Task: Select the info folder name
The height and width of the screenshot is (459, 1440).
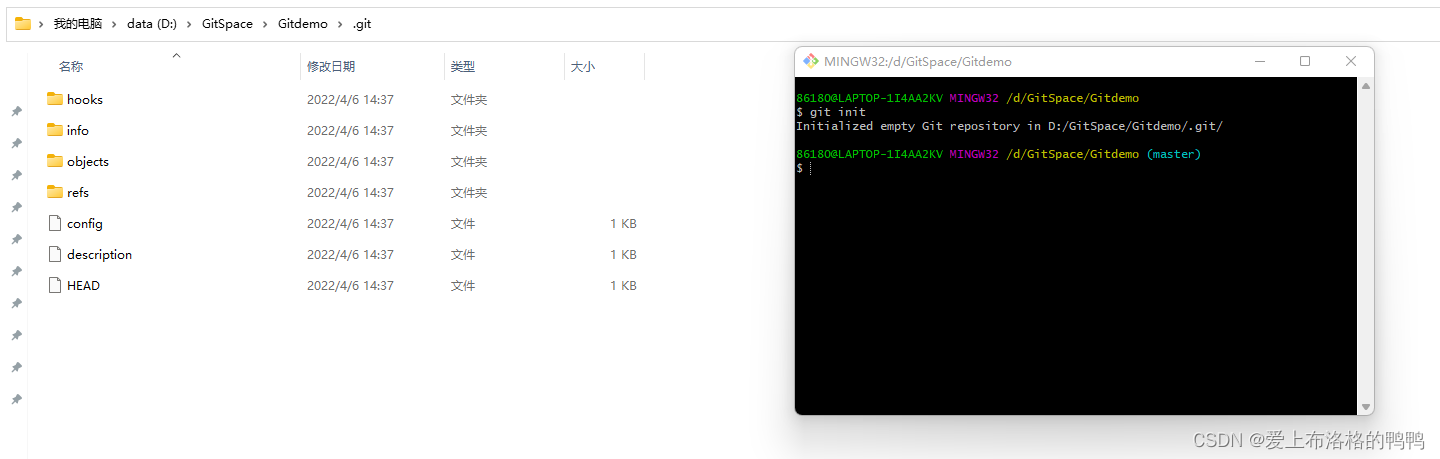Action: pos(78,130)
